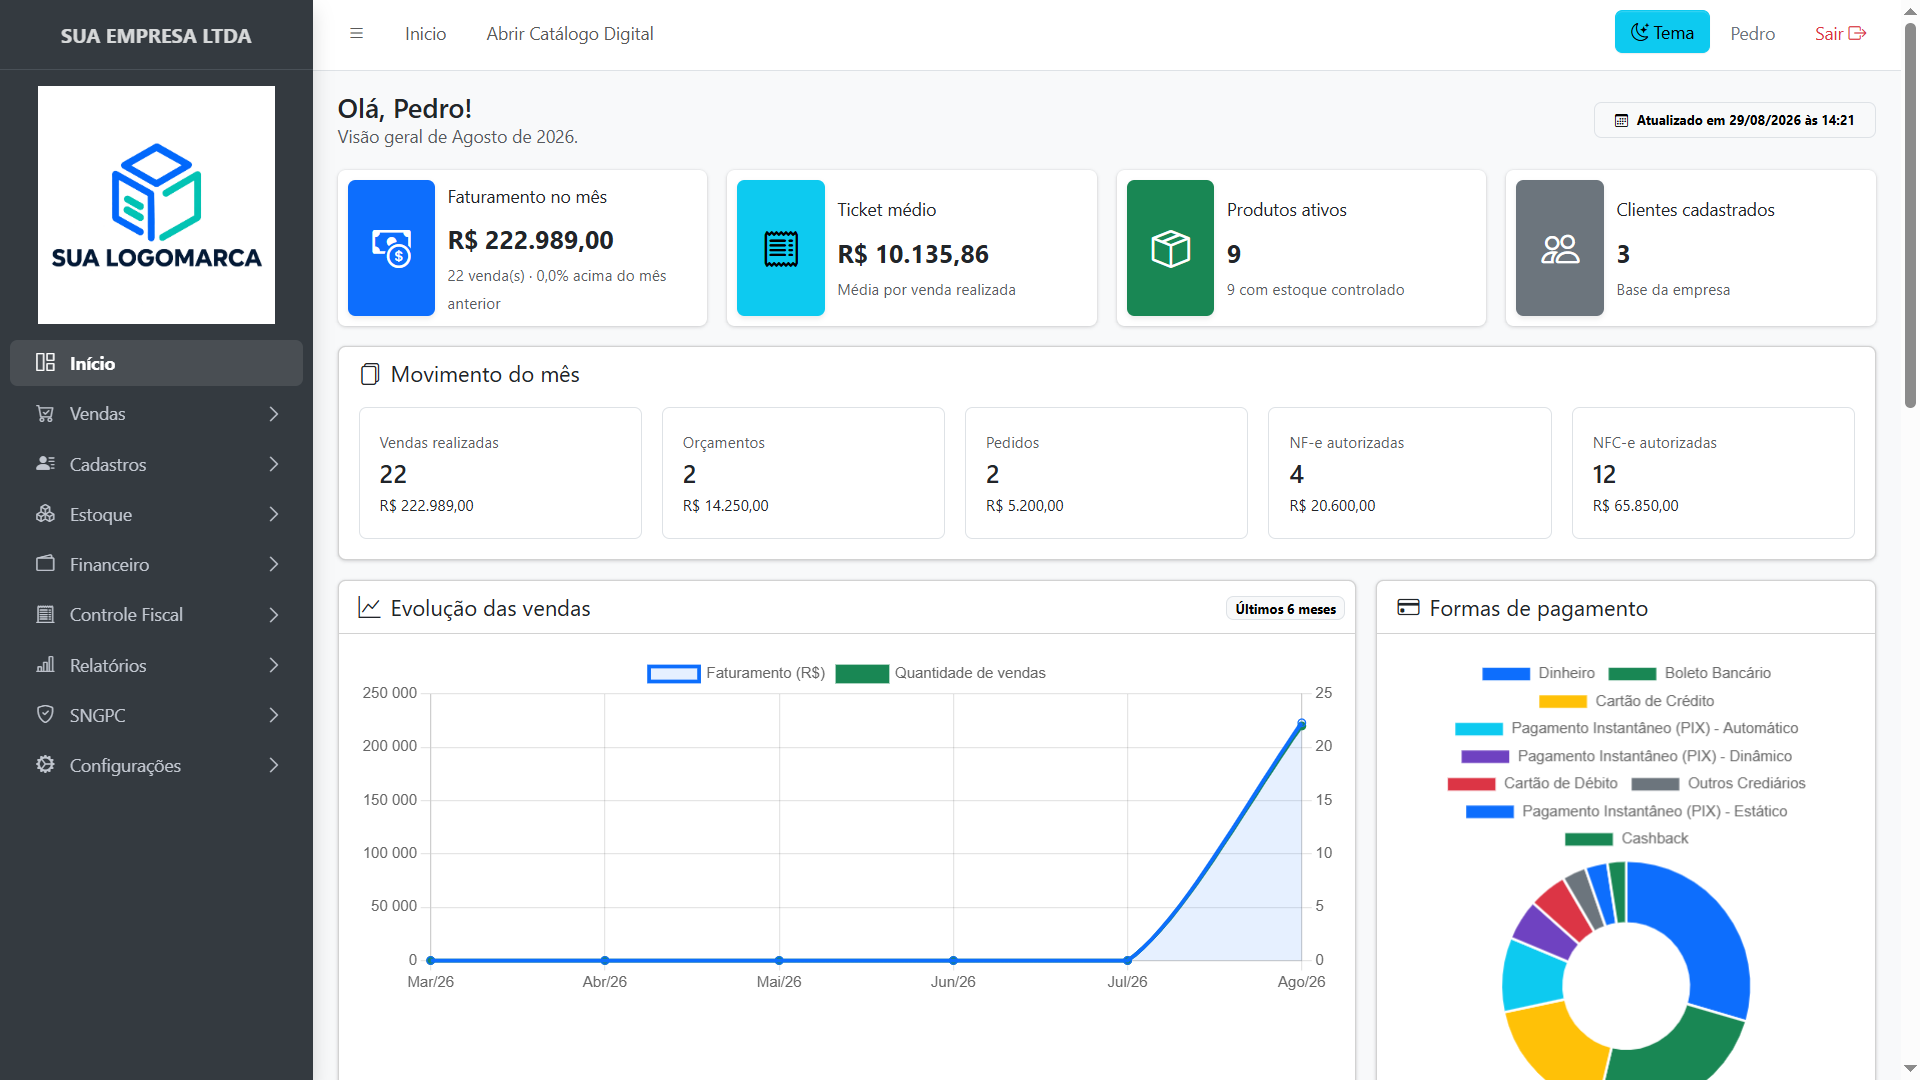This screenshot has width=1920, height=1080.
Task: Switch theme with the Tema button
Action: [1662, 32]
